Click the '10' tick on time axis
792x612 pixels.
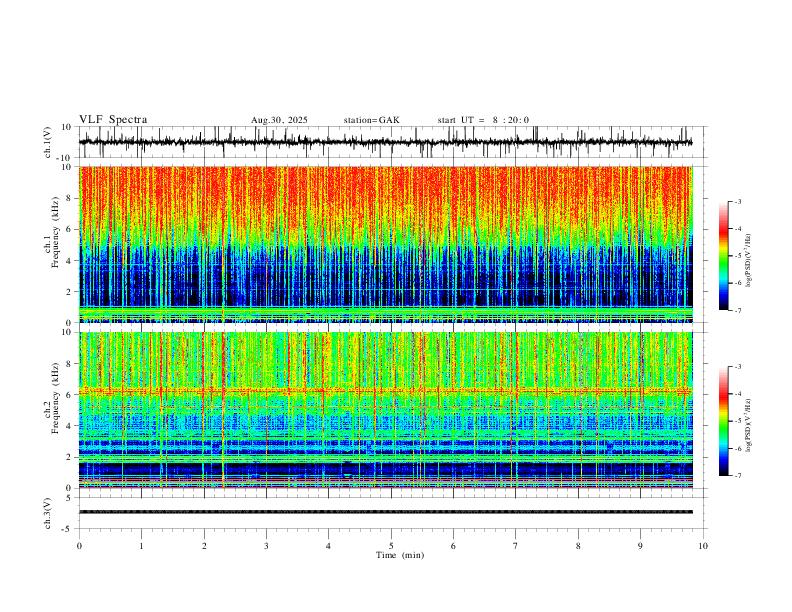[x=703, y=546]
